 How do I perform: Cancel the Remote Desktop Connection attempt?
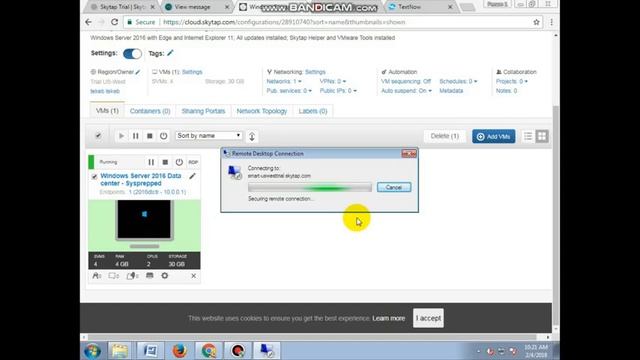394,187
